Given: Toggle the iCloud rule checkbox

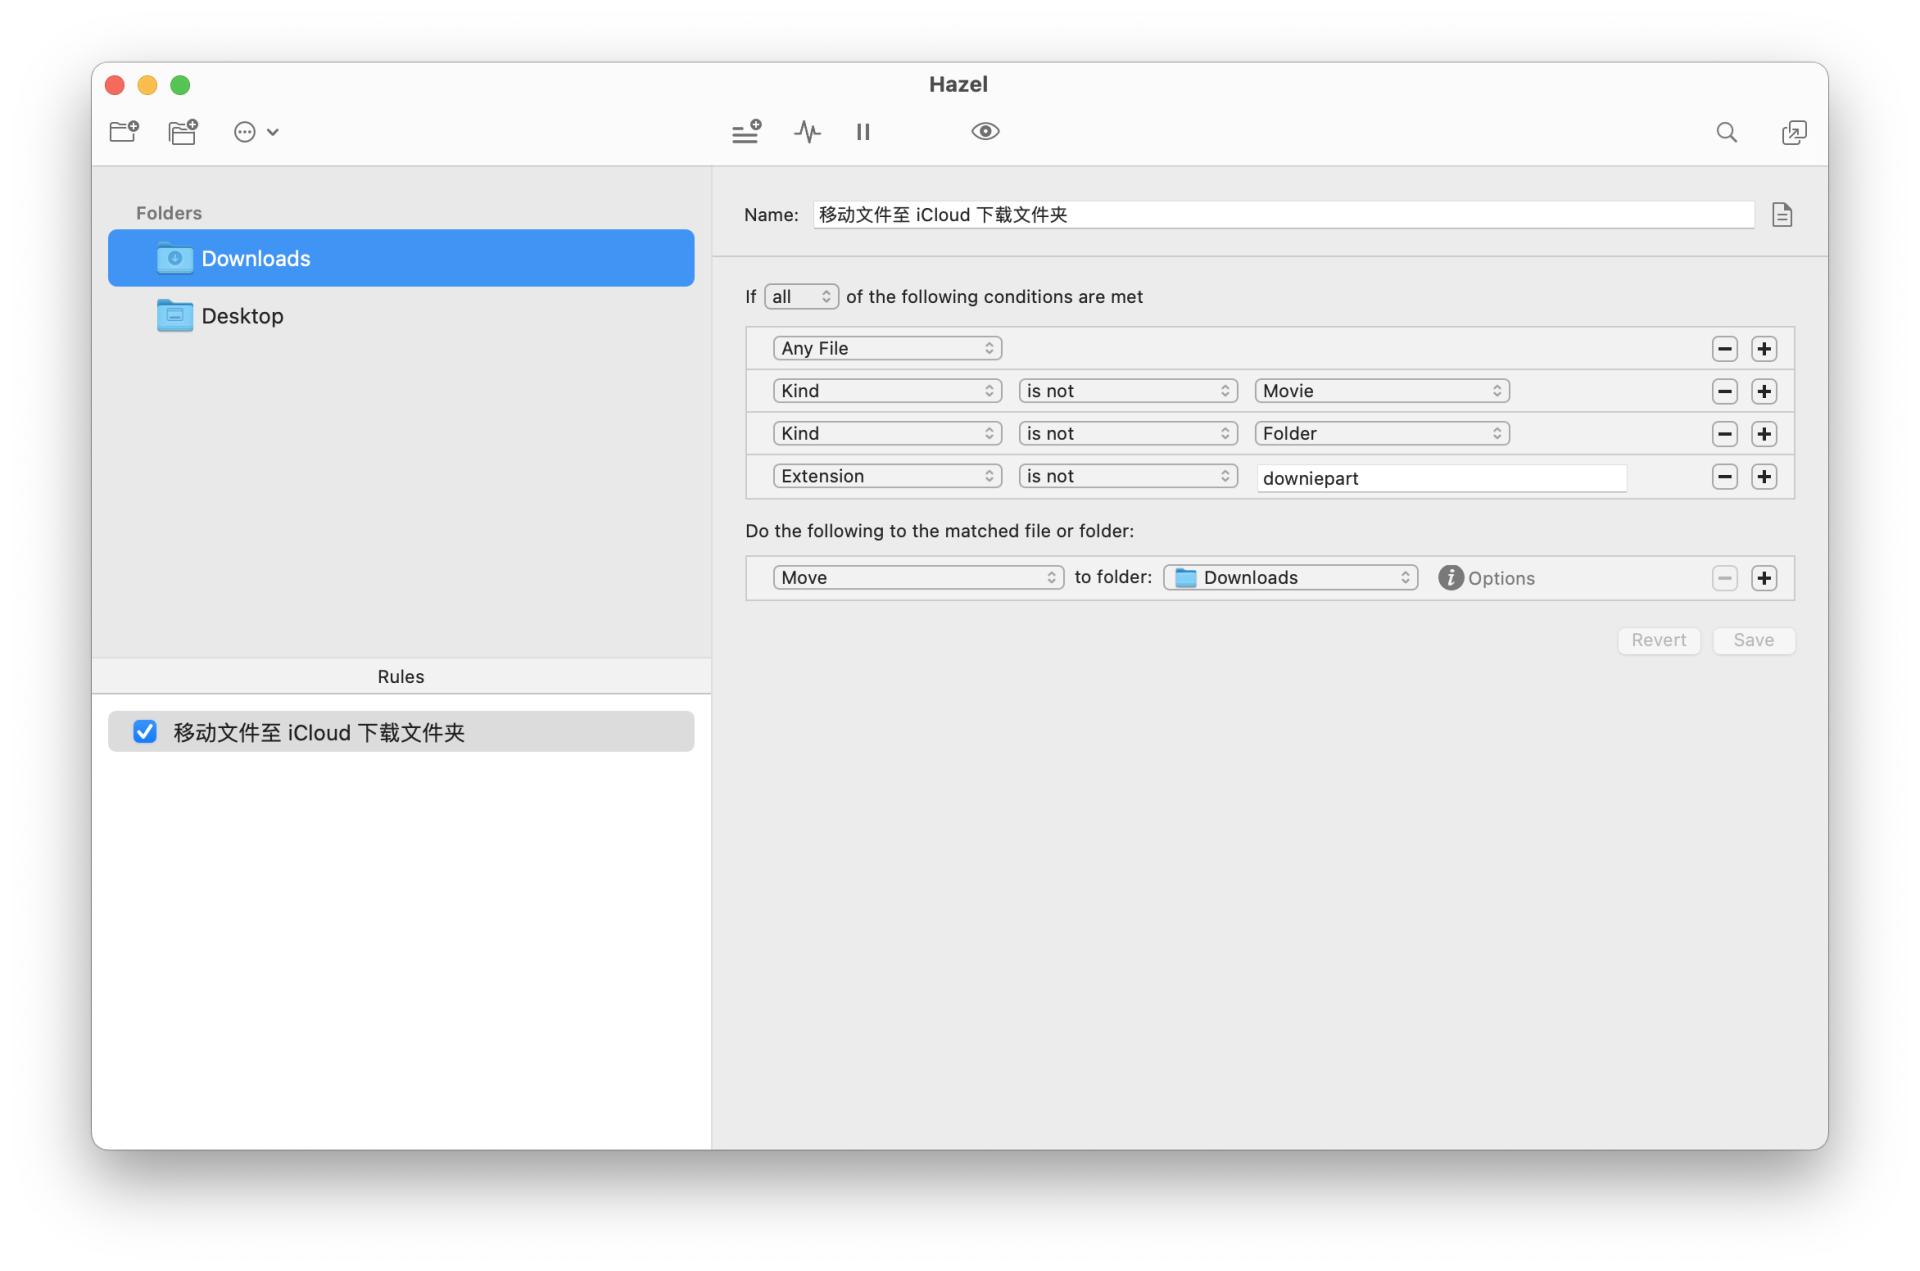Looking at the screenshot, I should (145, 732).
